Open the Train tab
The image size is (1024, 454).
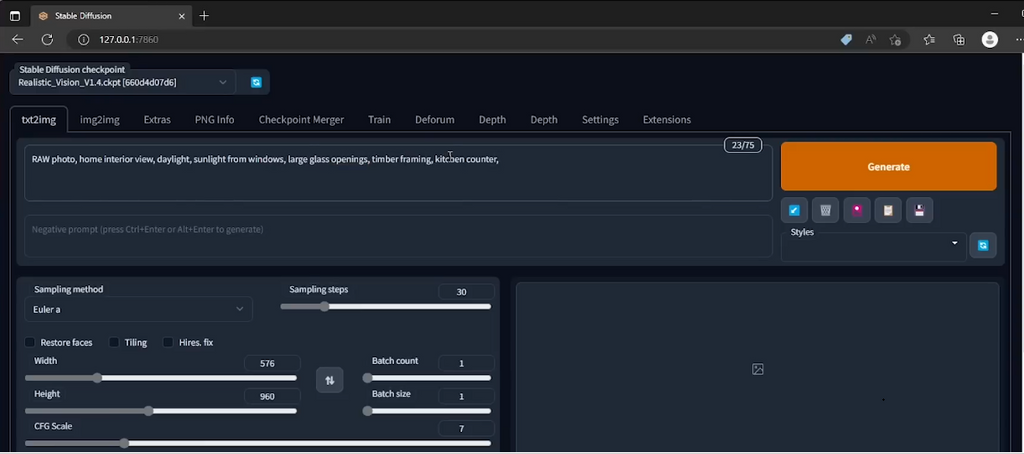(379, 120)
